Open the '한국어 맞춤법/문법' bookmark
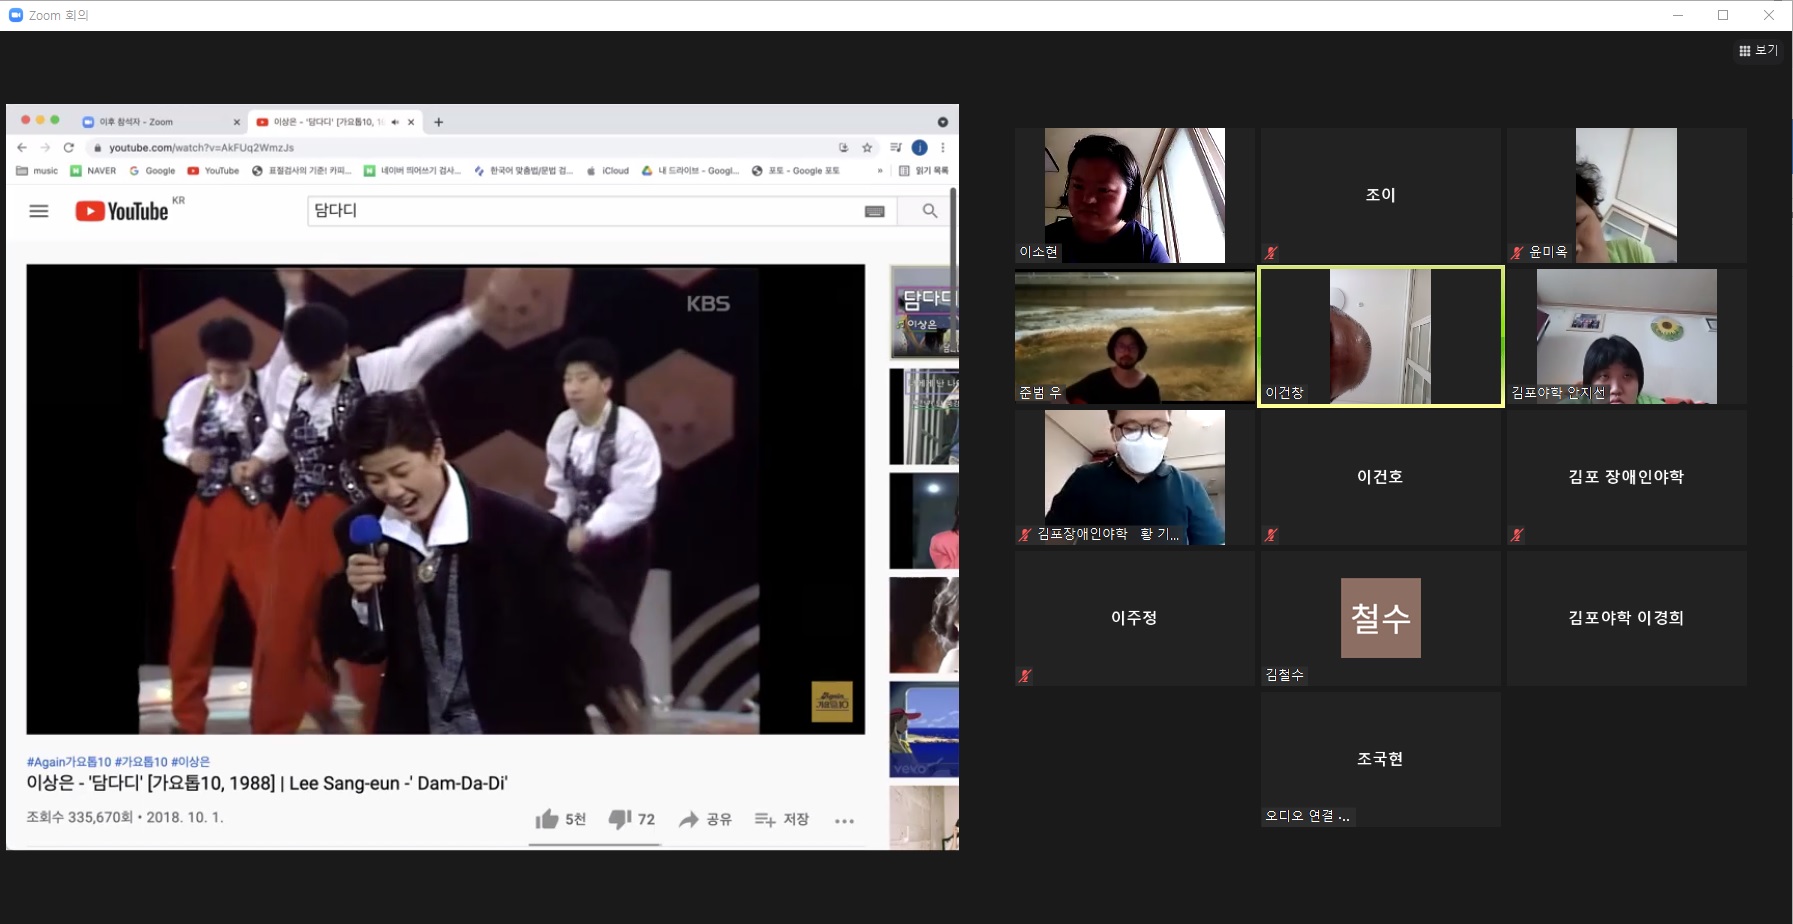The image size is (1793, 924). tap(523, 171)
